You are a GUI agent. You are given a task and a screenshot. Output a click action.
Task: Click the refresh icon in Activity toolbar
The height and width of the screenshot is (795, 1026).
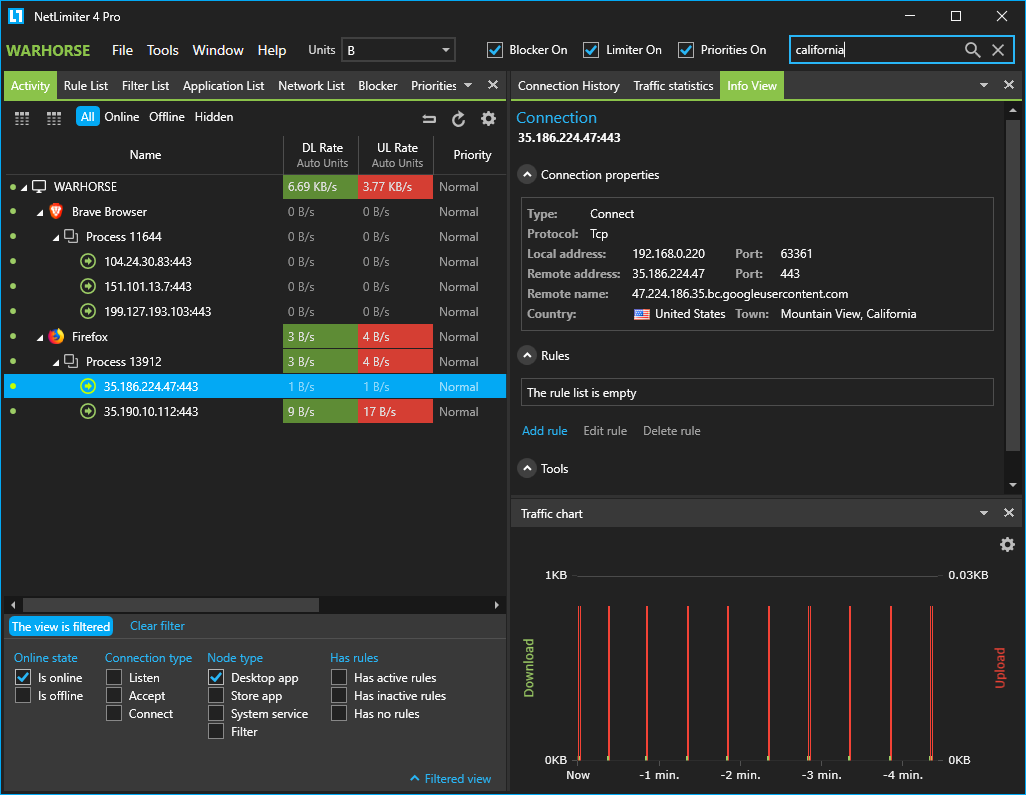[x=459, y=119]
